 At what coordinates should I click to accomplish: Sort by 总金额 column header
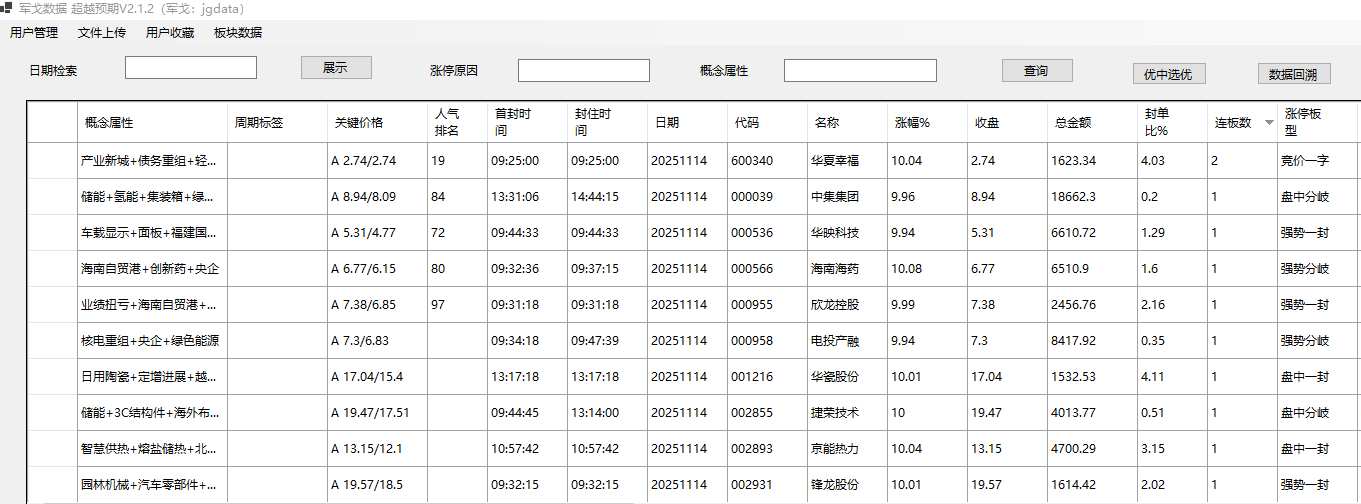tap(1092, 123)
